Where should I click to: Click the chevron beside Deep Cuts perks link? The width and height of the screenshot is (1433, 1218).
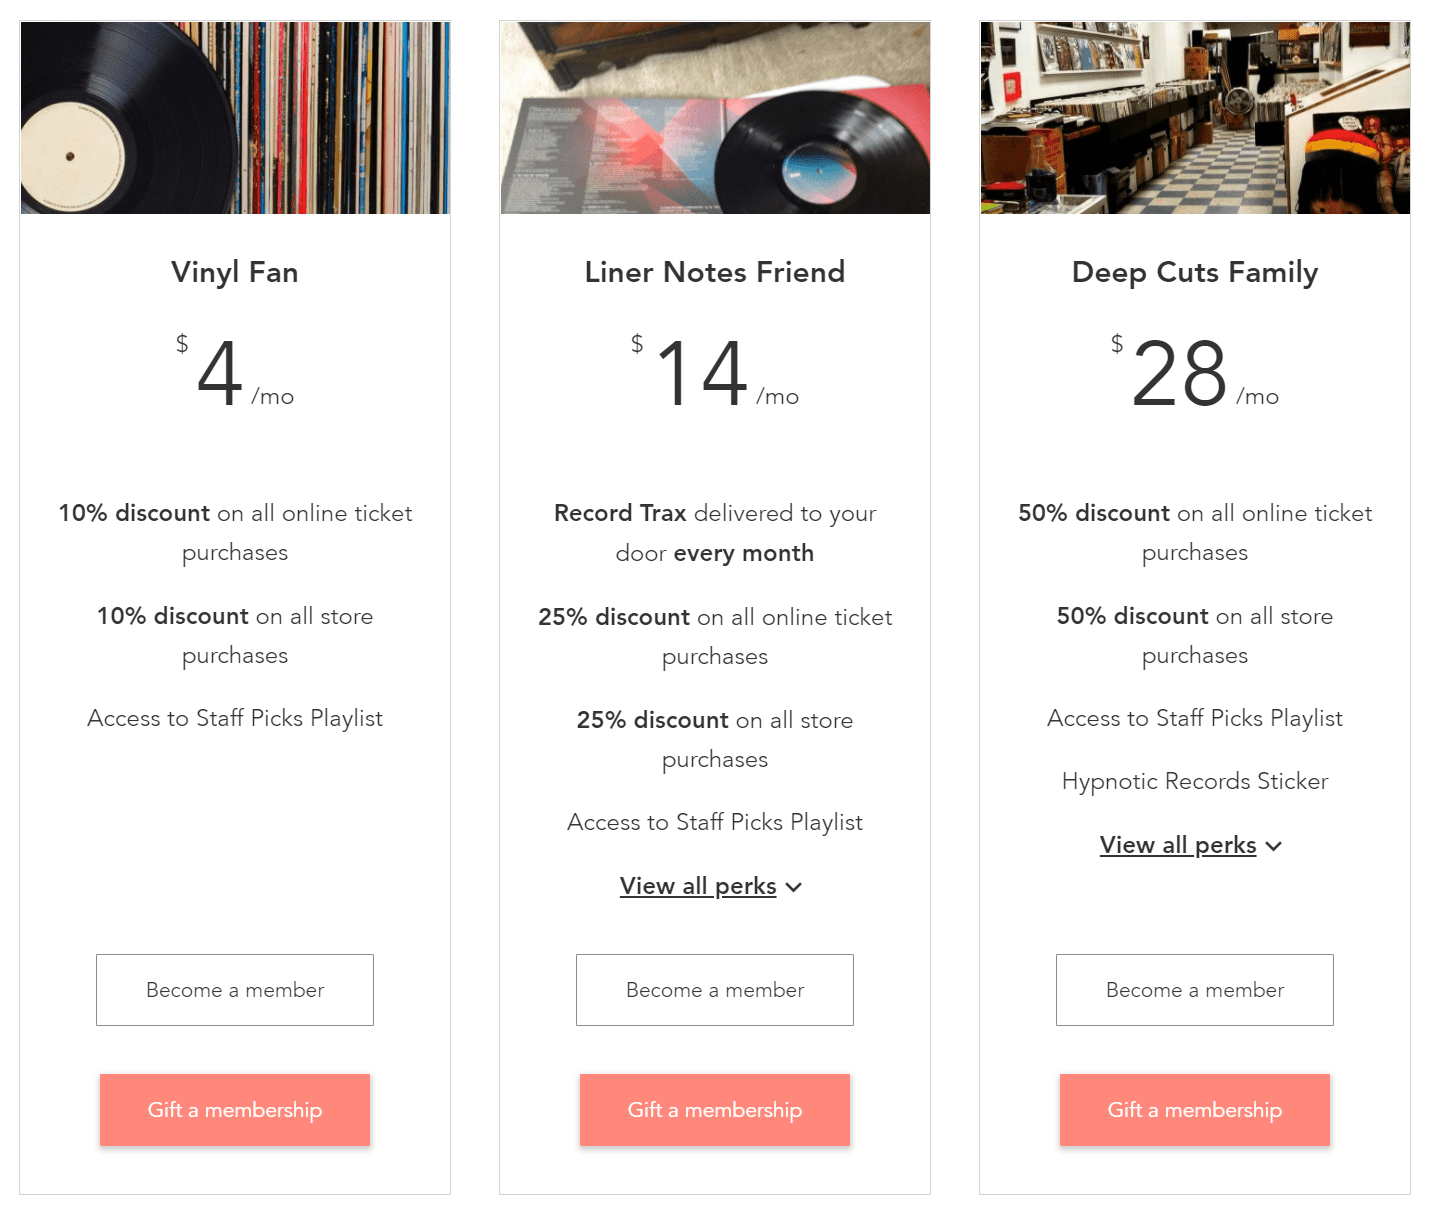pos(1274,846)
